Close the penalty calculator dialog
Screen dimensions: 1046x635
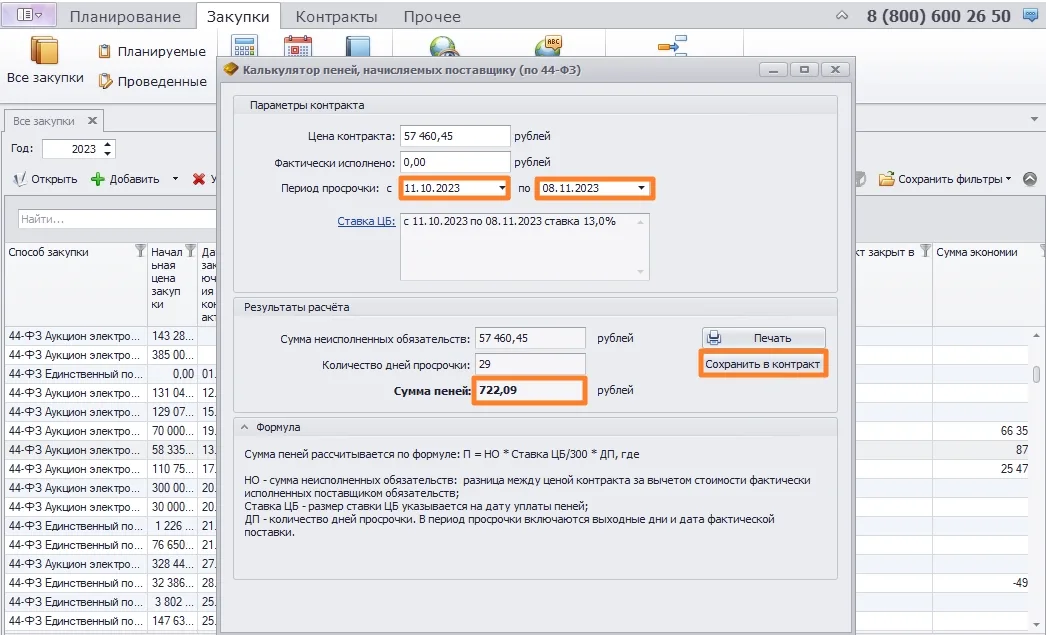(x=835, y=69)
